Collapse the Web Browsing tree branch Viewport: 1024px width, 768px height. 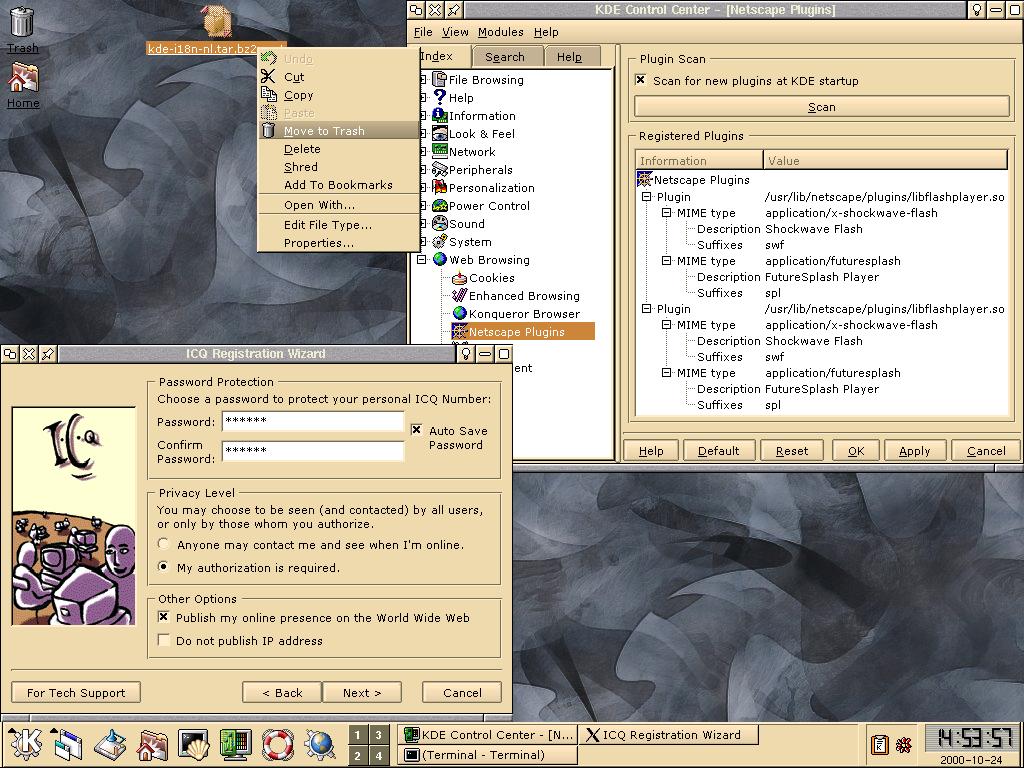[x=422, y=259]
